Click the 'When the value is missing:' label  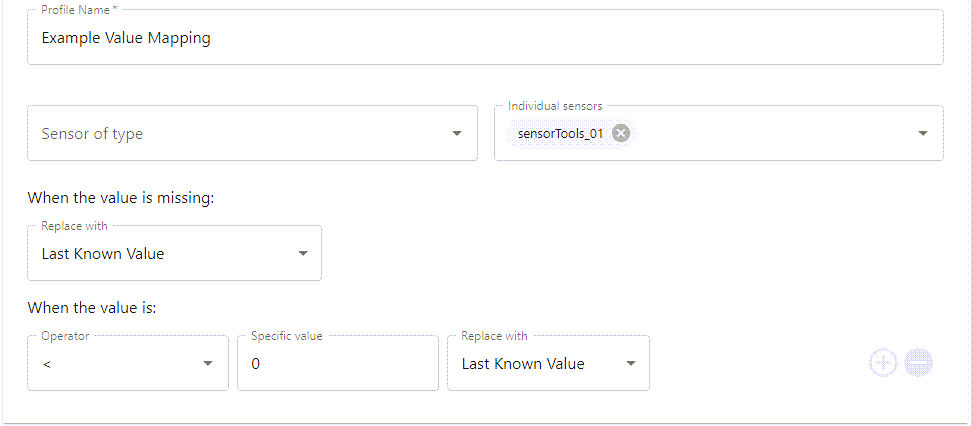click(x=121, y=198)
